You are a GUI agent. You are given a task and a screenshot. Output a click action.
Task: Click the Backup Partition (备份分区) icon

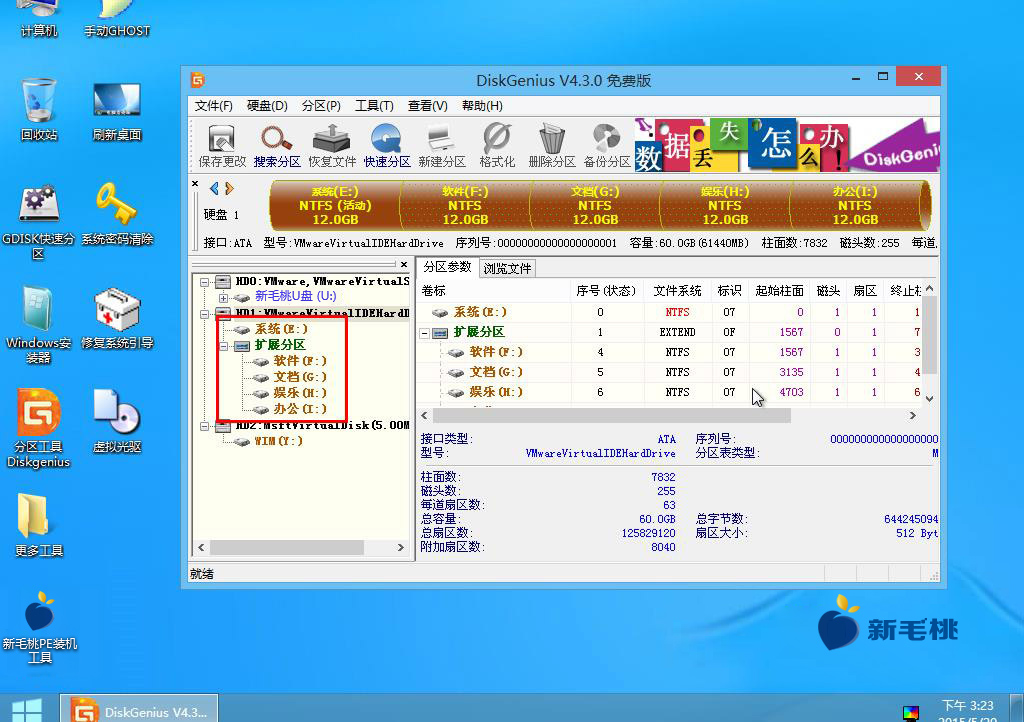tap(607, 146)
